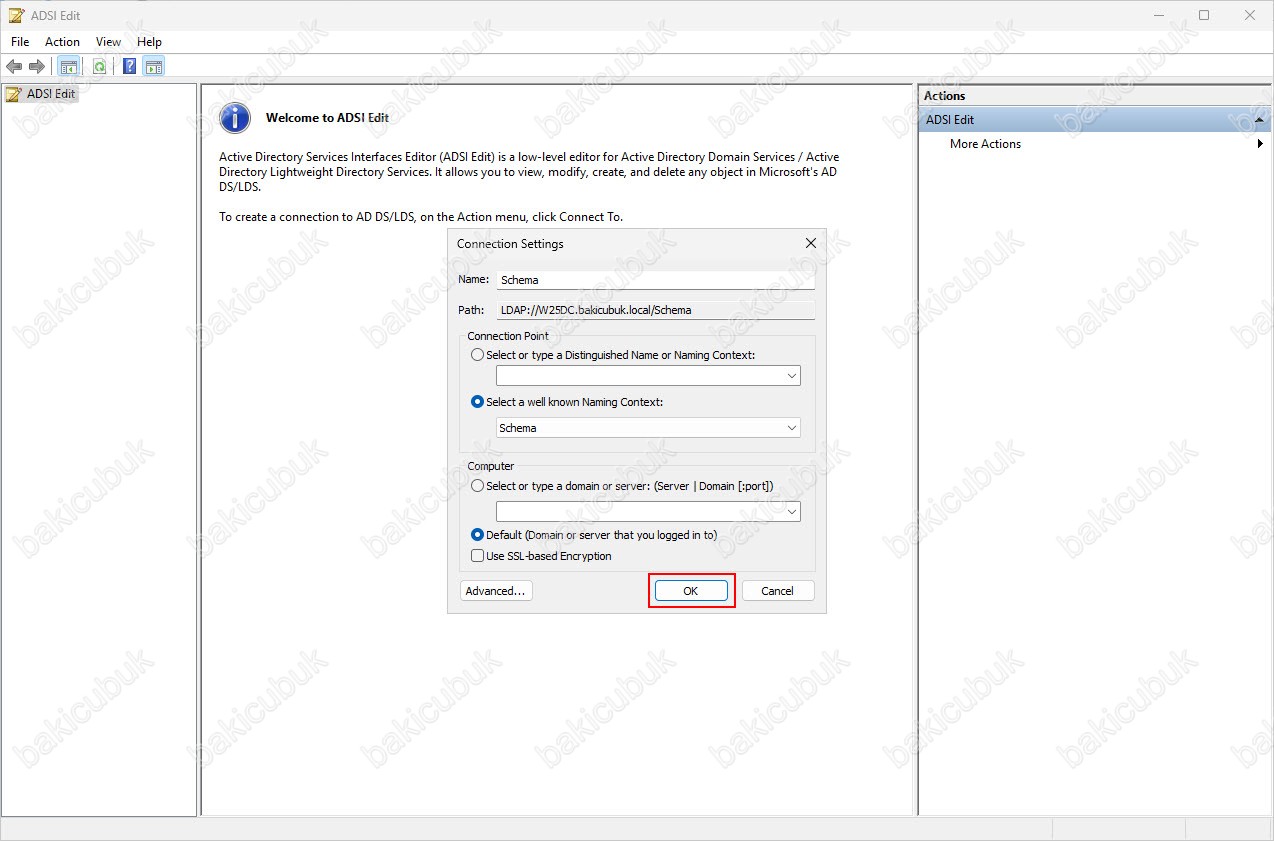
Task: Close the ADSI Edit main window
Action: pyautogui.click(x=1250, y=15)
